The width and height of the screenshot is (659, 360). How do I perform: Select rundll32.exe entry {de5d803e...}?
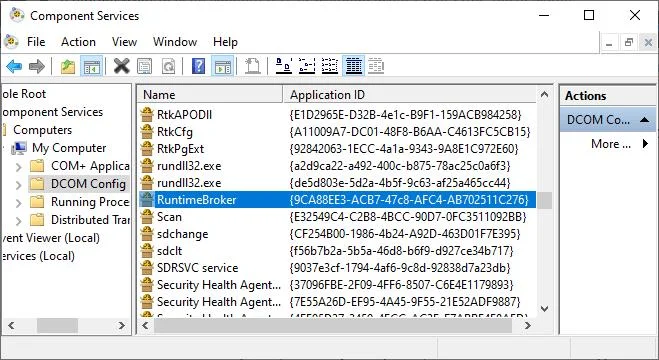click(189, 183)
